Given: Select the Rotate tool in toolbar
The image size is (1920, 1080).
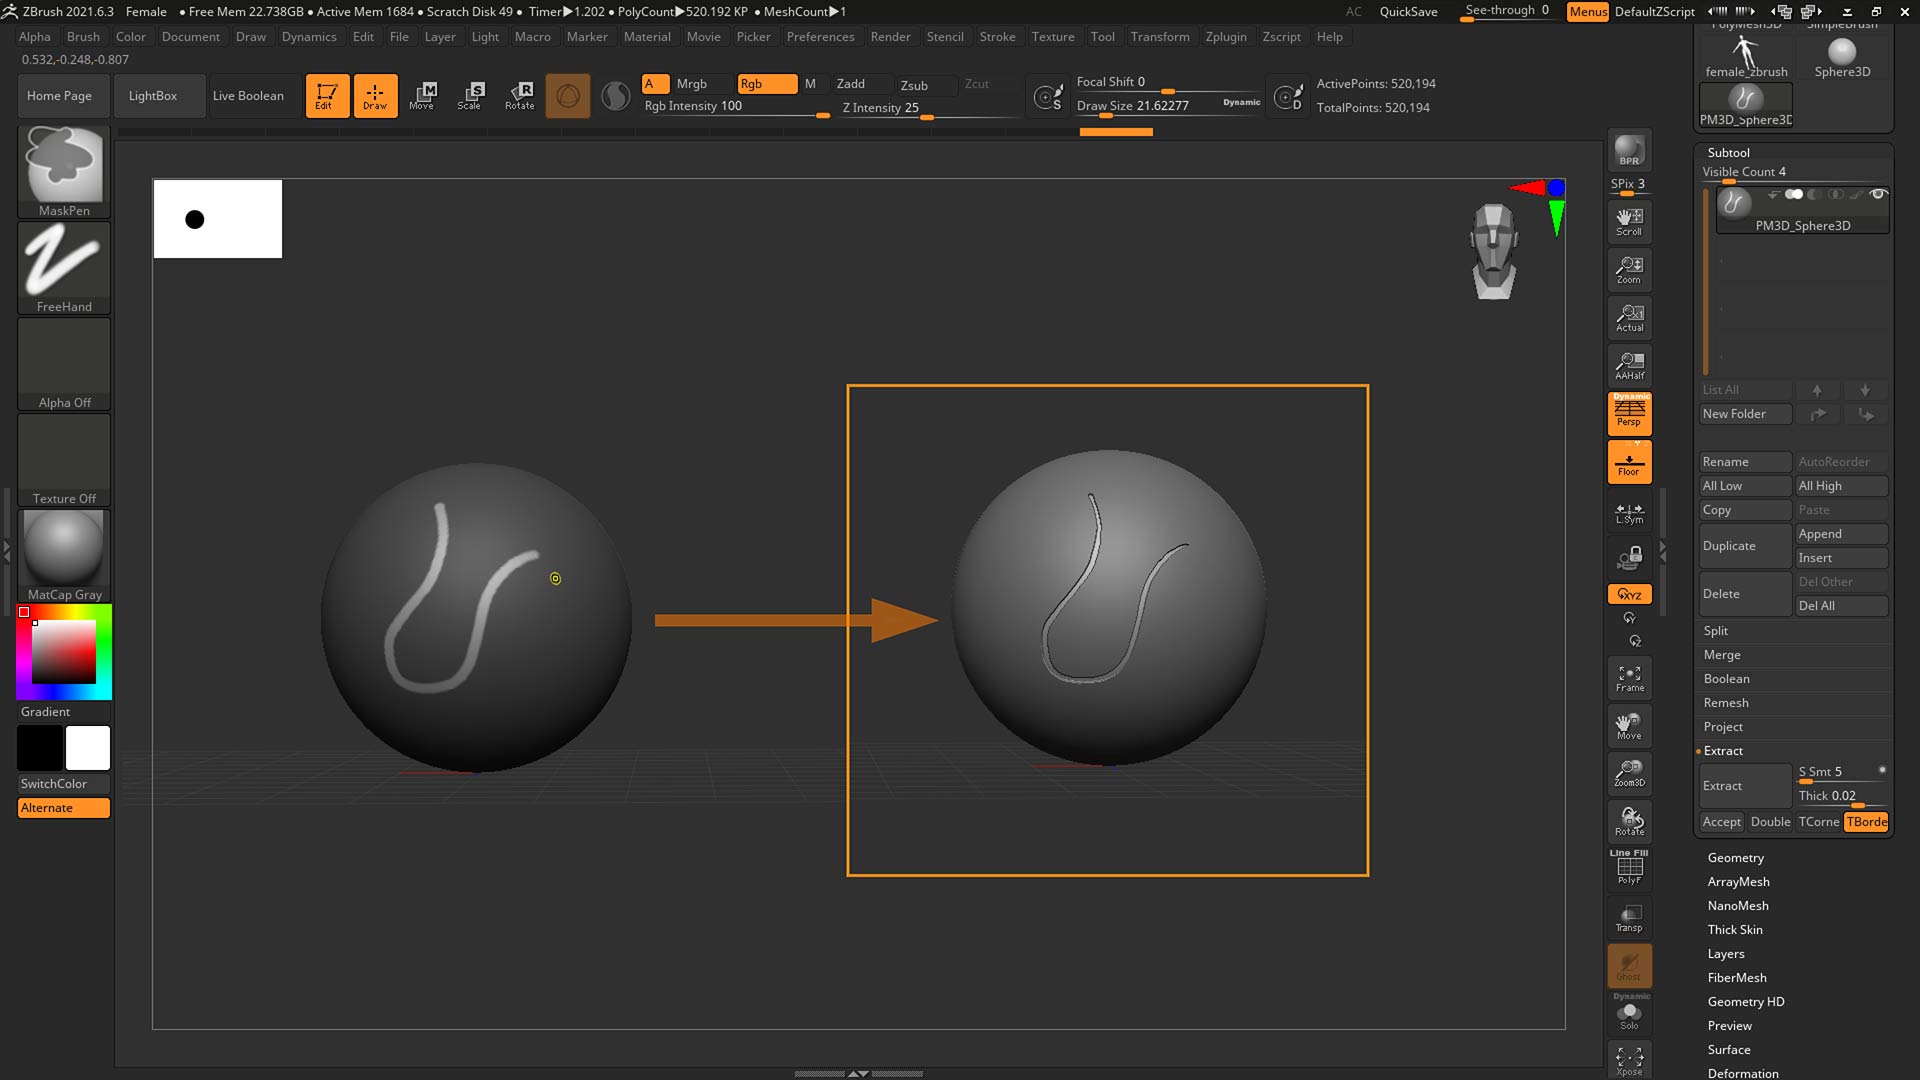Looking at the screenshot, I should [520, 95].
